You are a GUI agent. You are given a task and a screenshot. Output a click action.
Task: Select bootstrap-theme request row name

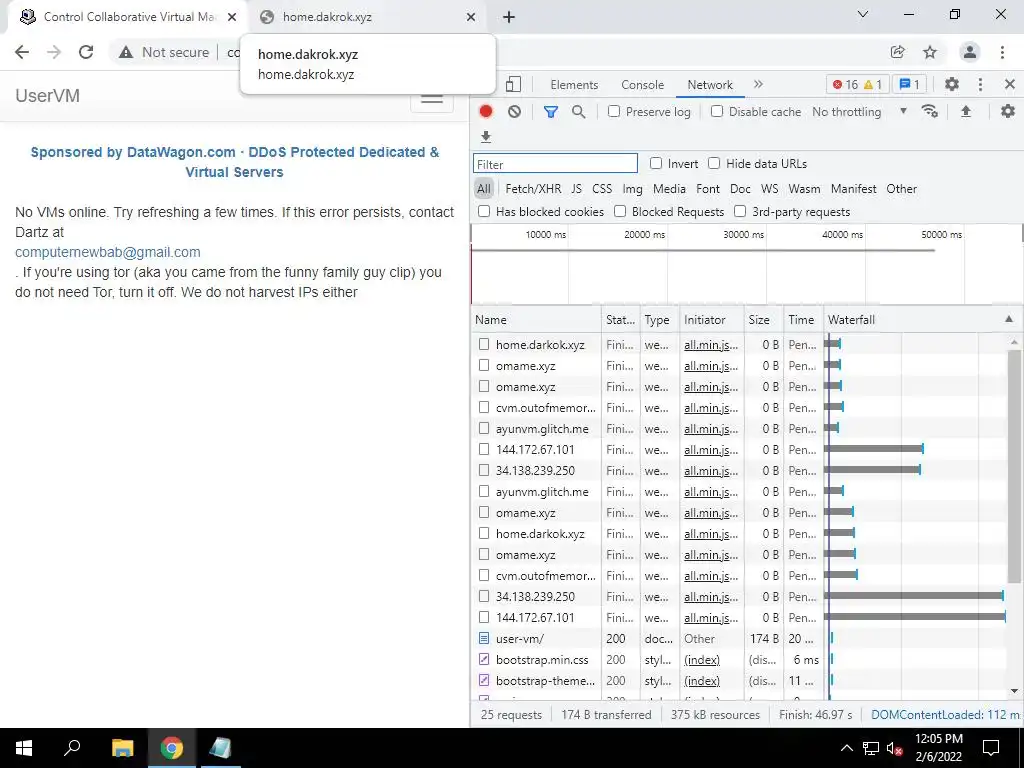tap(545, 680)
